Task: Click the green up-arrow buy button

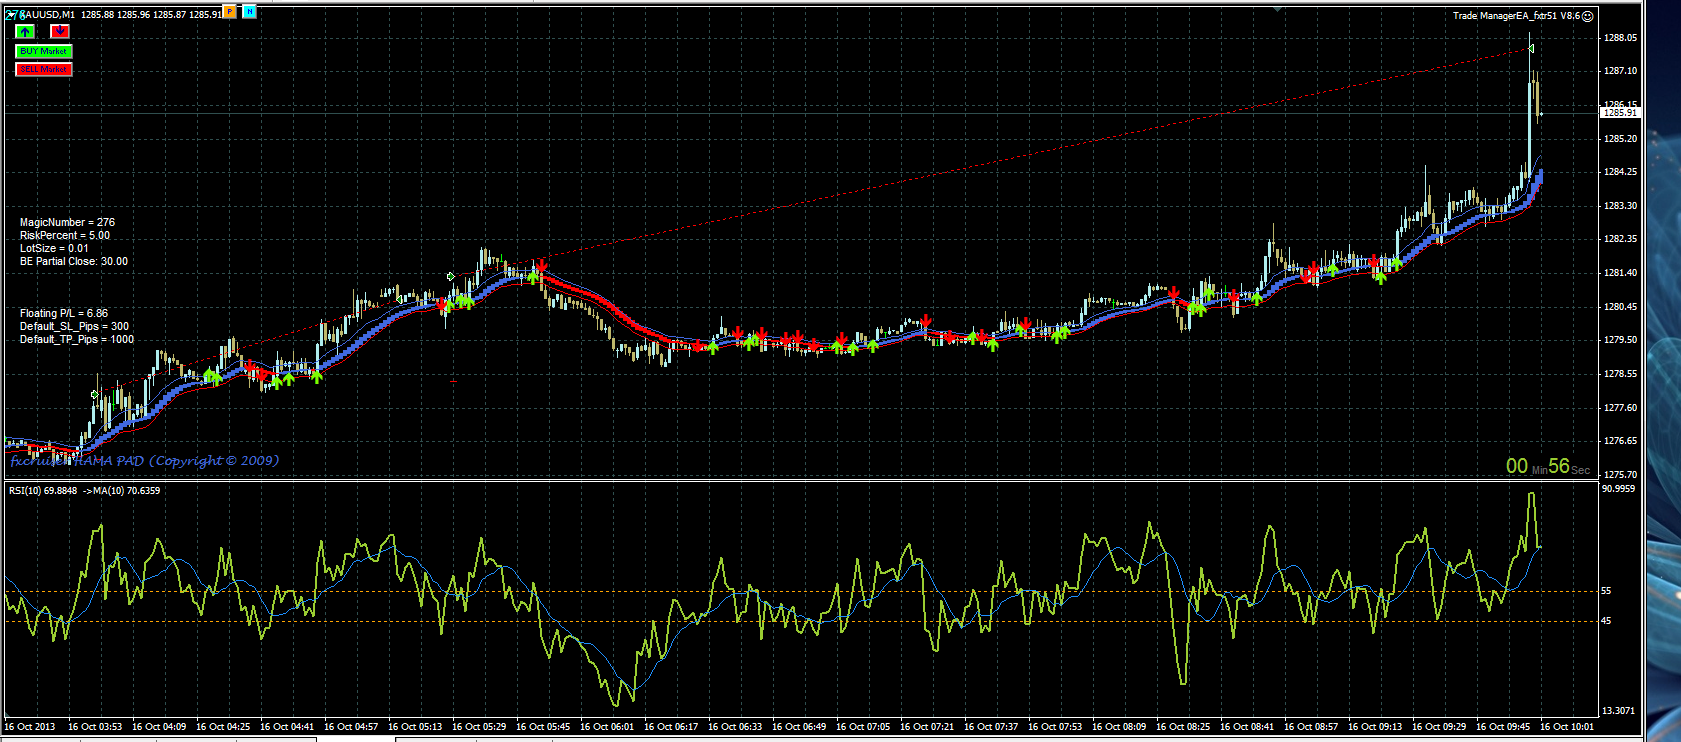Action: point(25,31)
